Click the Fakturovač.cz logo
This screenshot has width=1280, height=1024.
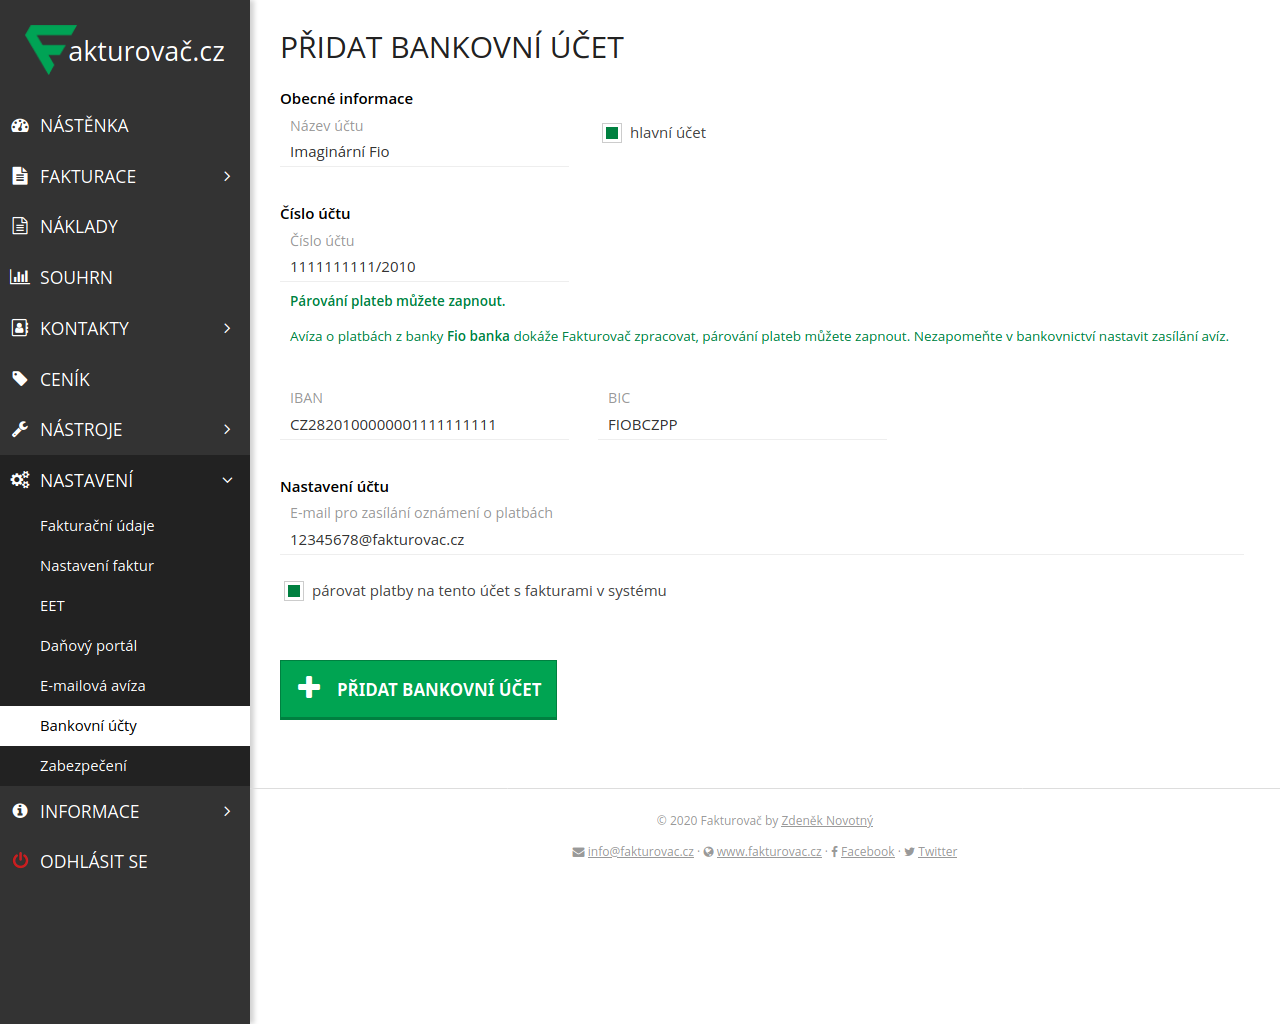(x=125, y=50)
